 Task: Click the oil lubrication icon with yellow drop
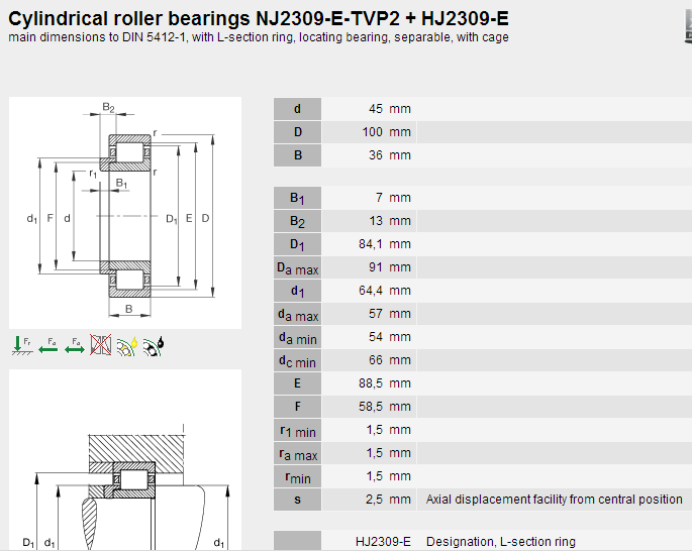(127, 346)
